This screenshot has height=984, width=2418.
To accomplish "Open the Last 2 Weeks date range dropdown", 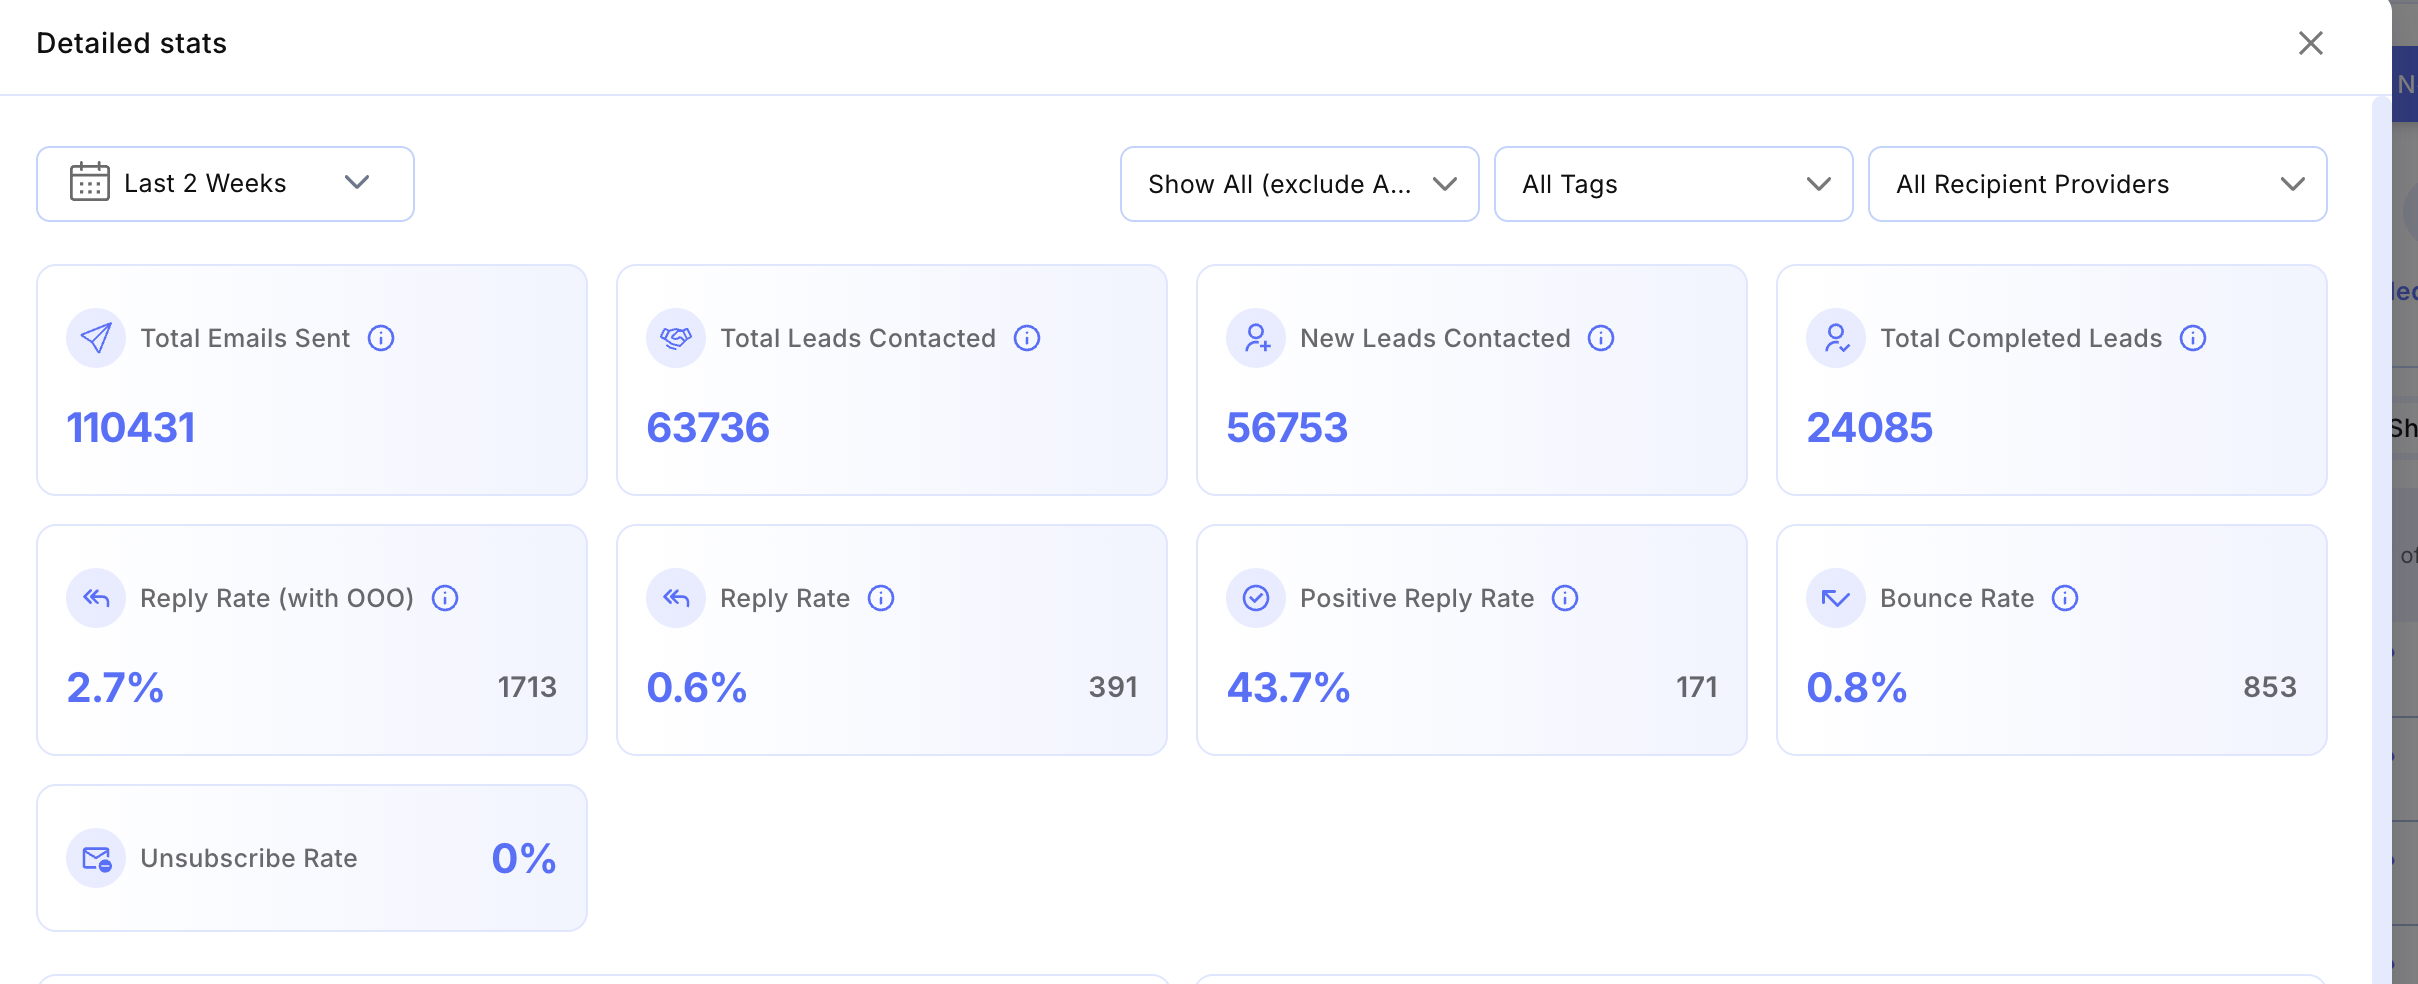I will pyautogui.click(x=225, y=184).
